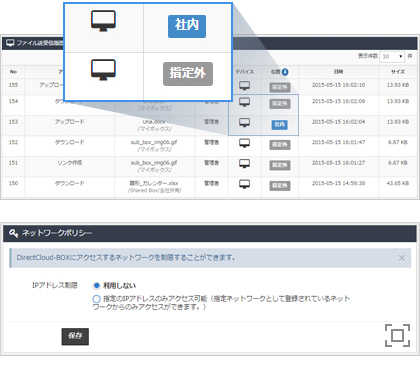Click the device monitor icon in row 154
The width and height of the screenshot is (420, 370).
pos(245,102)
